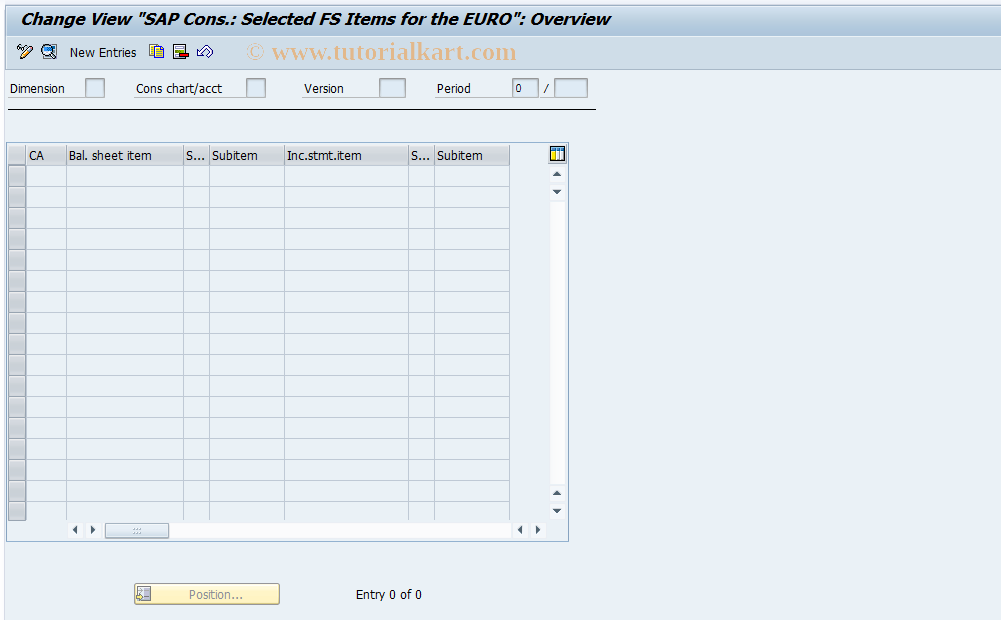Screen dimensions: 1001x620
Task: Open table column configuration icon
Action: coord(557,154)
